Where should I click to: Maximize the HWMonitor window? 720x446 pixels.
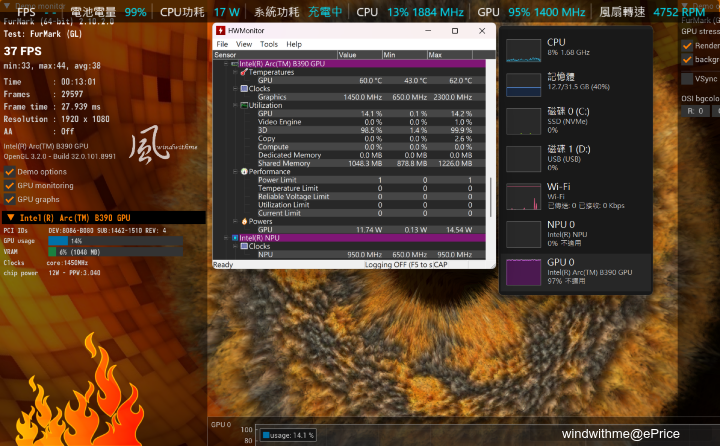click(x=455, y=31)
